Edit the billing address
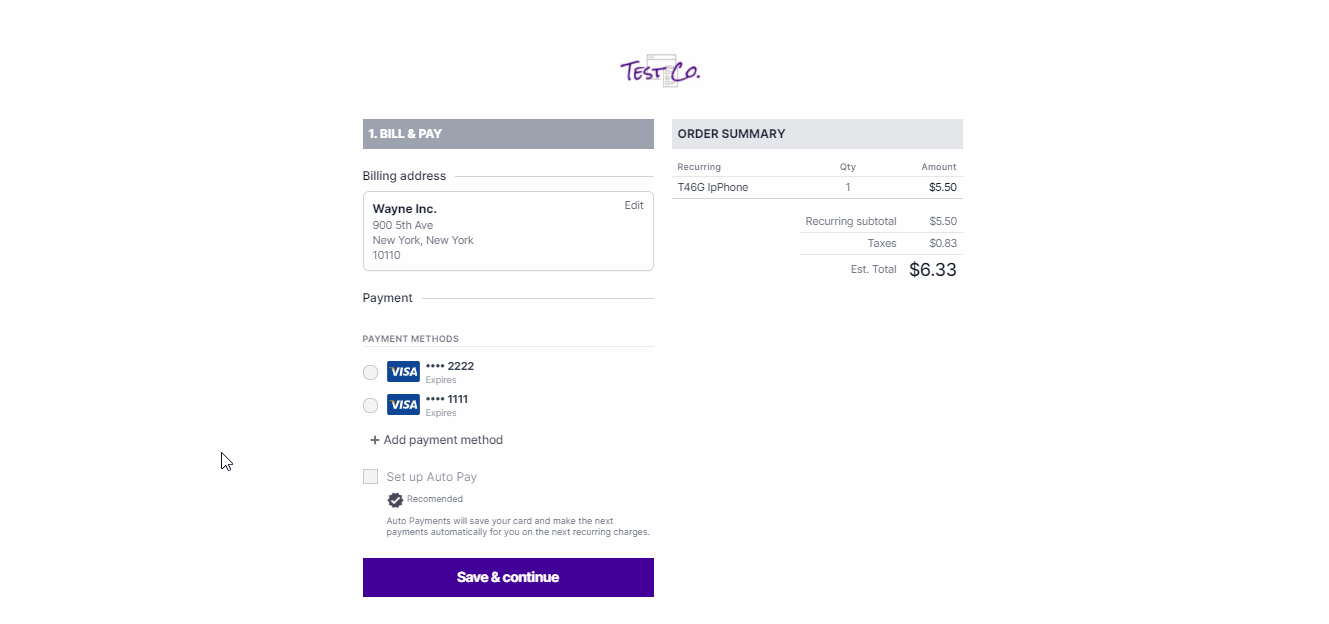This screenshot has height=624, width=1329. [x=634, y=205]
